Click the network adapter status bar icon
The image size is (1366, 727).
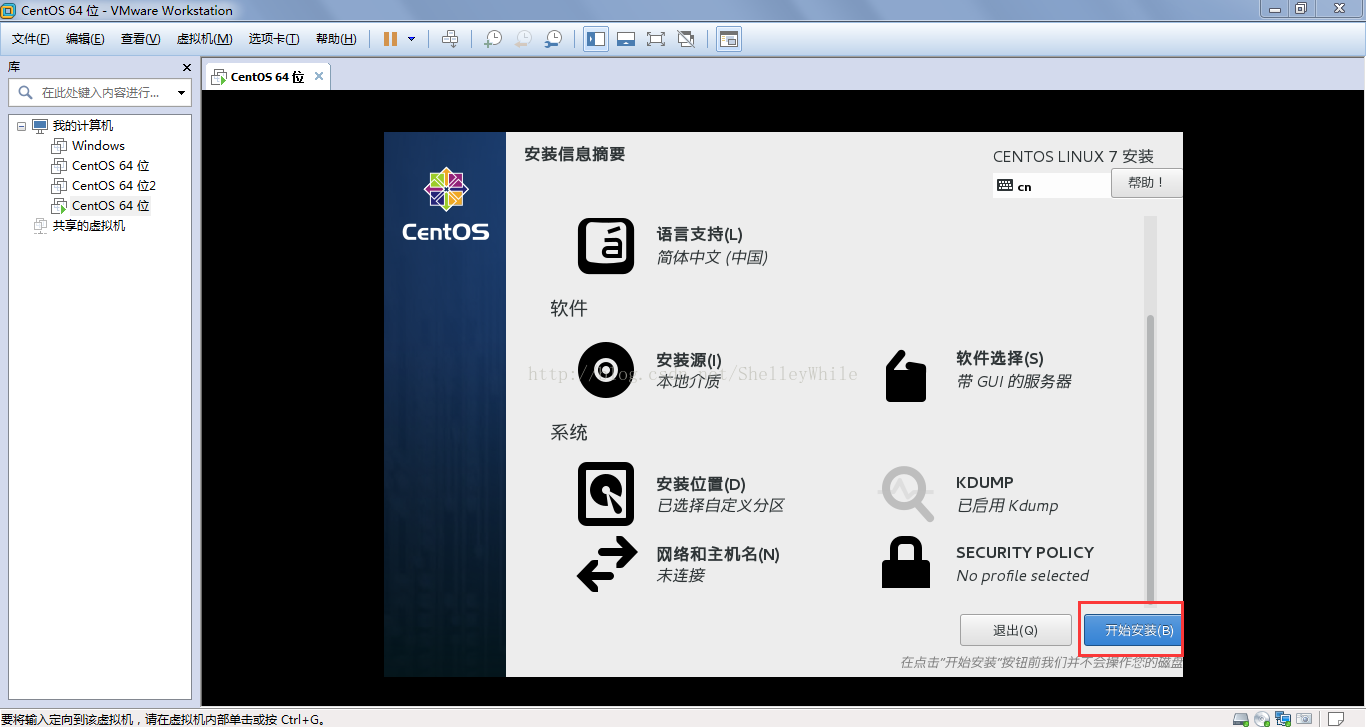(1282, 718)
